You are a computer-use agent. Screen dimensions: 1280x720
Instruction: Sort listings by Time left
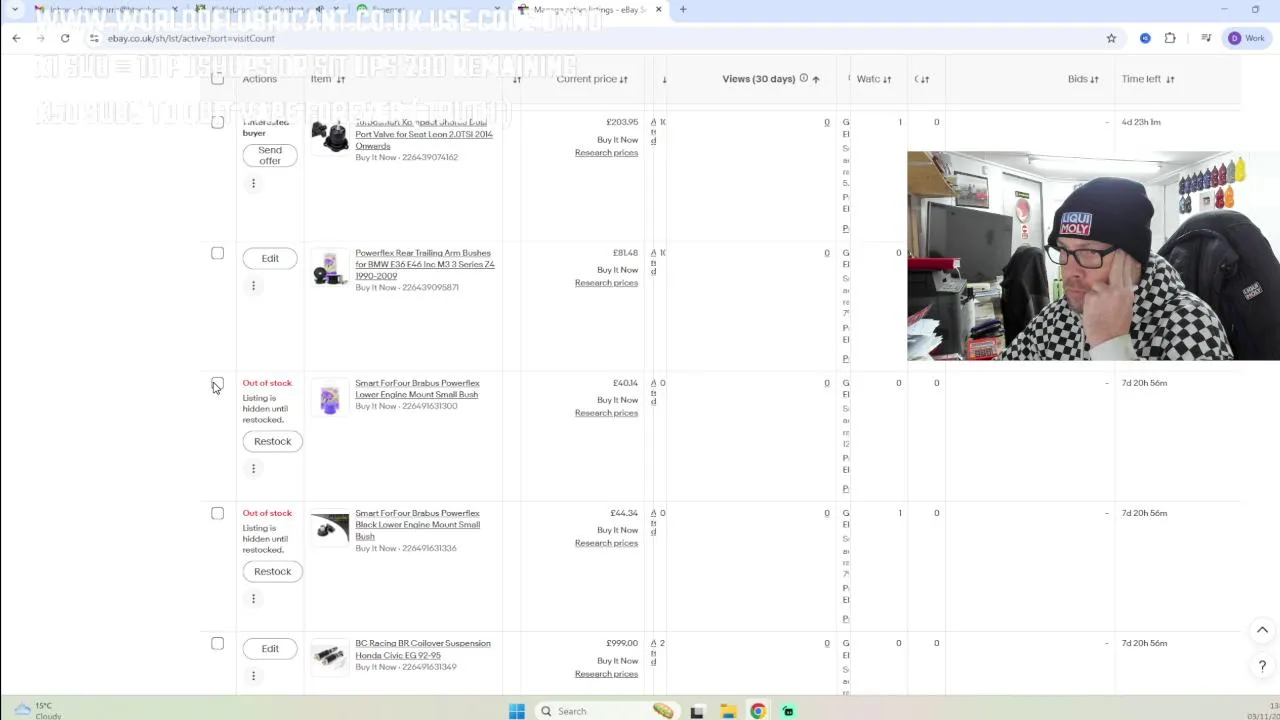[x=1148, y=79]
